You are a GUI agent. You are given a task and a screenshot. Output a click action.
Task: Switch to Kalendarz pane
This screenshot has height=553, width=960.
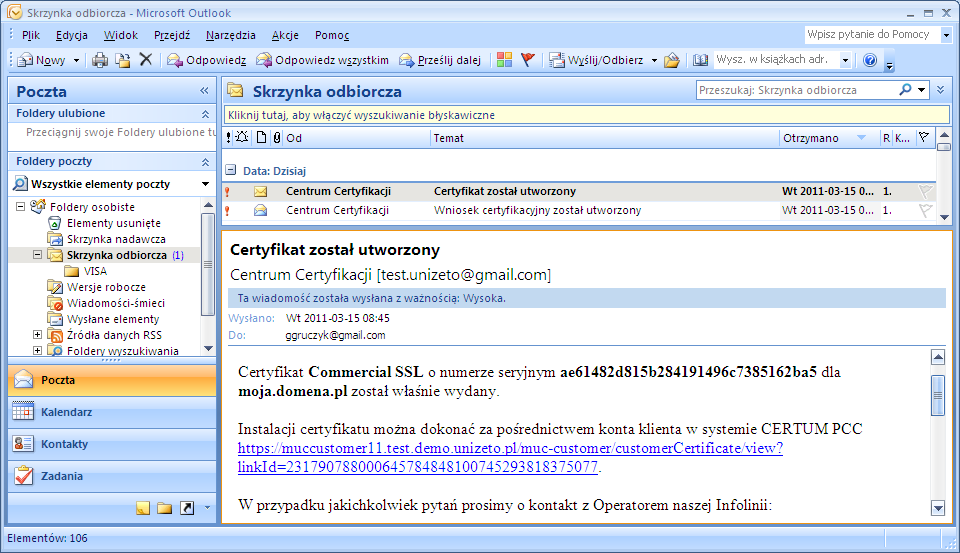coord(112,412)
